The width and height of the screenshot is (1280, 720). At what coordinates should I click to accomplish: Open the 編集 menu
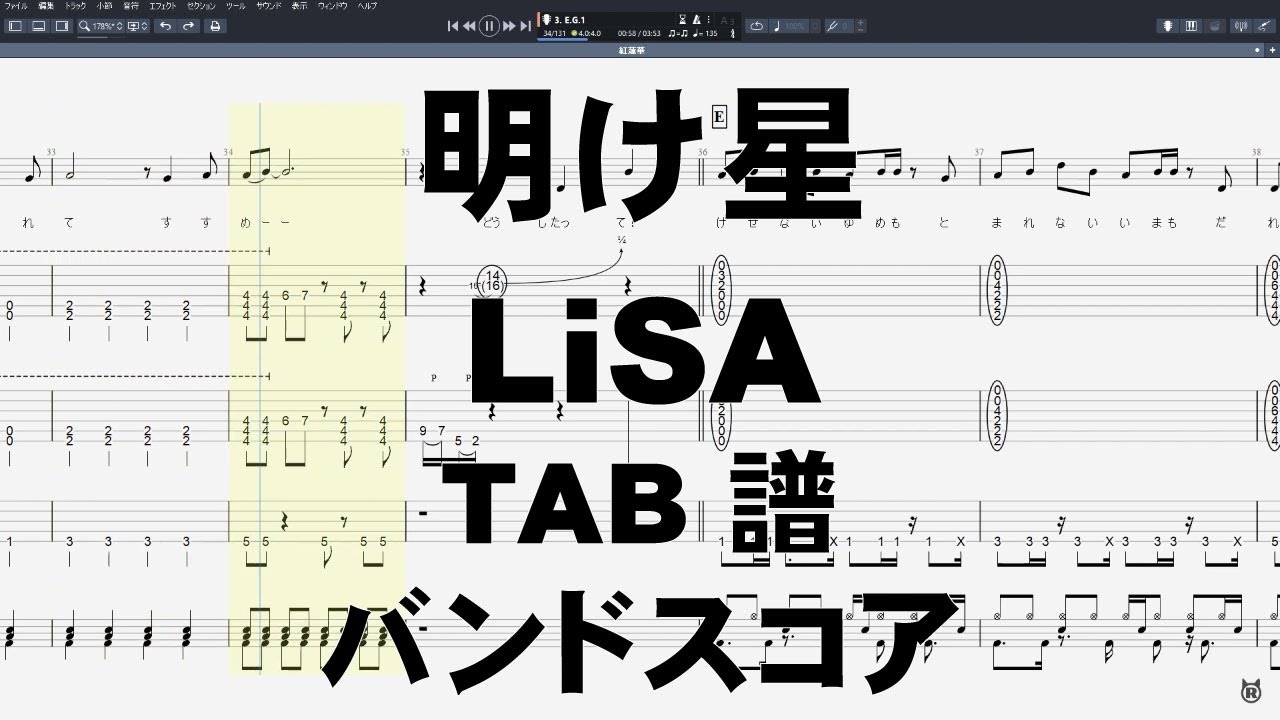[46, 6]
